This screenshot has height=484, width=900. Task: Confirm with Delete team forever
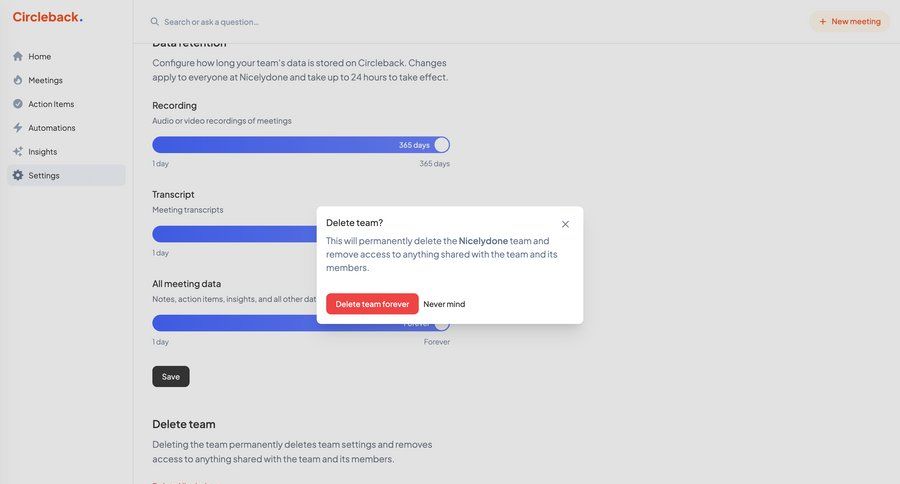372,304
